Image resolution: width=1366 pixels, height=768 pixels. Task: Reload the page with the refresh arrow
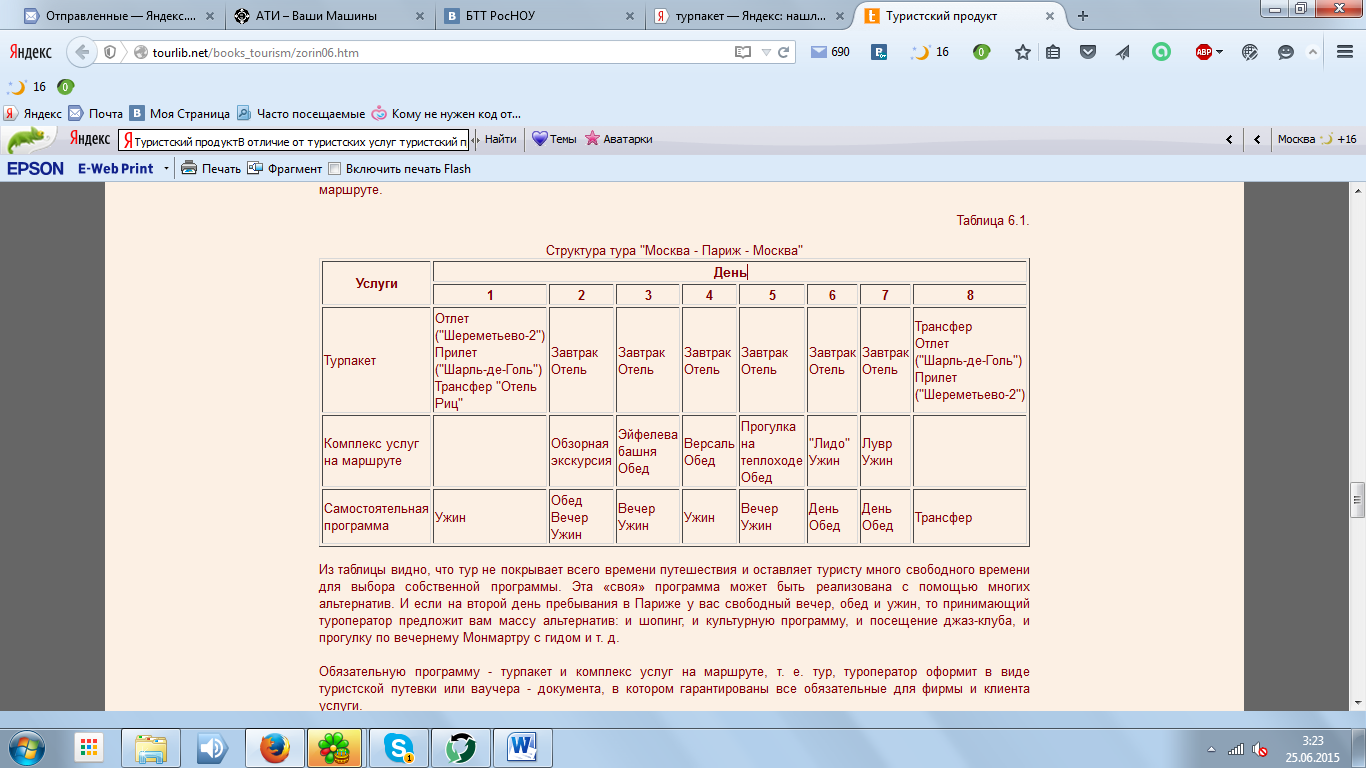[785, 52]
